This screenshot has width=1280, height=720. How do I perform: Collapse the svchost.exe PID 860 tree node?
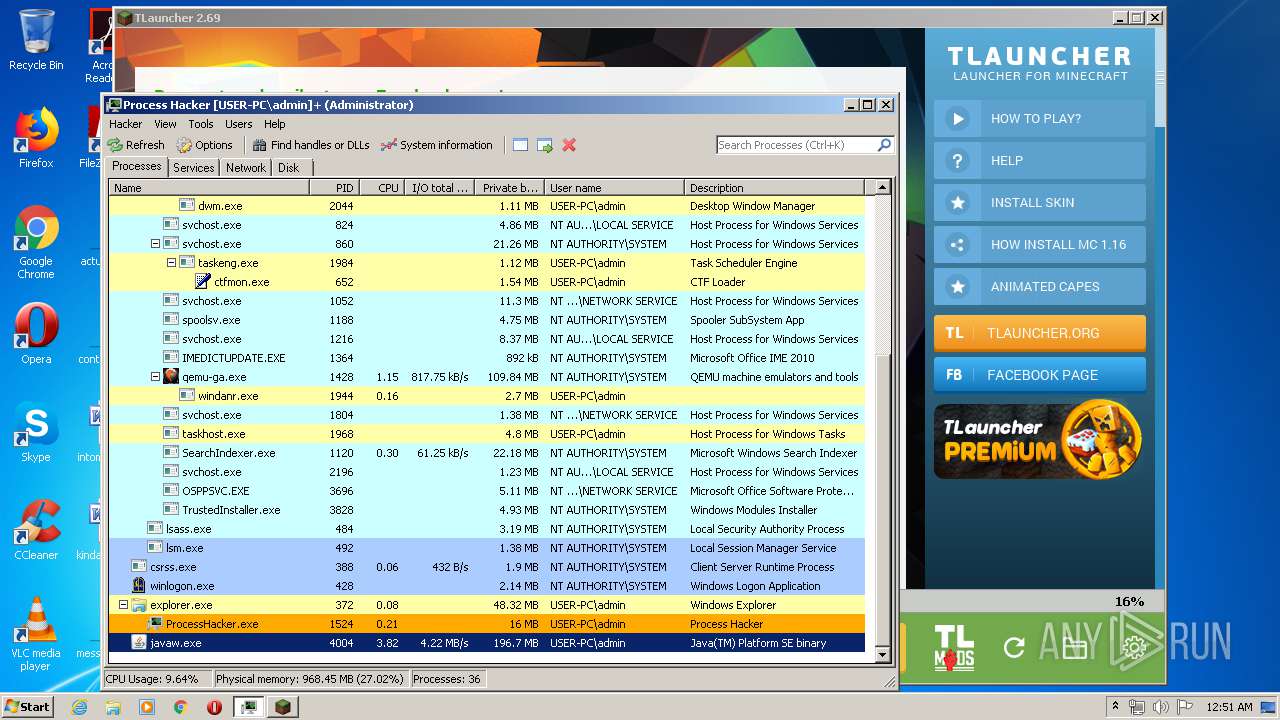point(155,244)
